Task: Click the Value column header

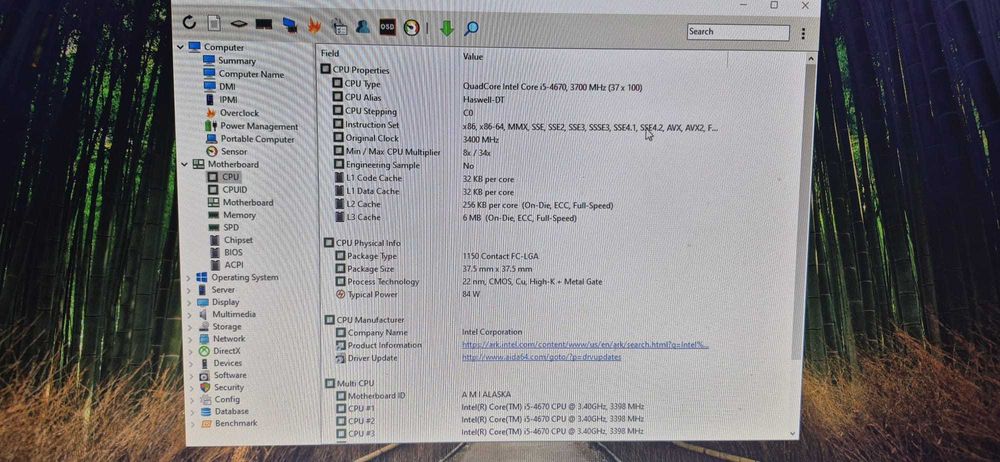Action: point(473,57)
